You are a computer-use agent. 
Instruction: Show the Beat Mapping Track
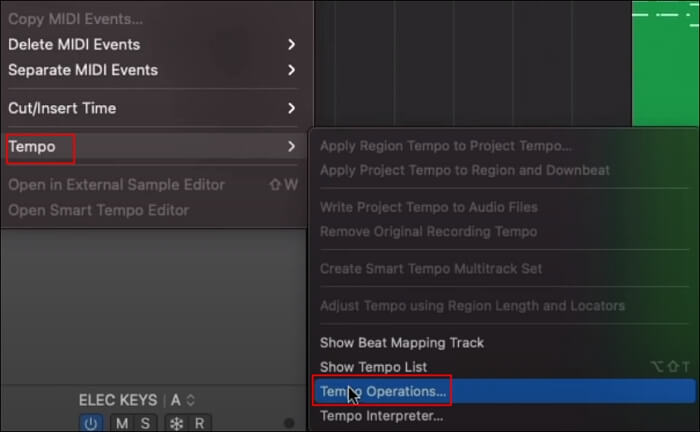pyautogui.click(x=401, y=342)
